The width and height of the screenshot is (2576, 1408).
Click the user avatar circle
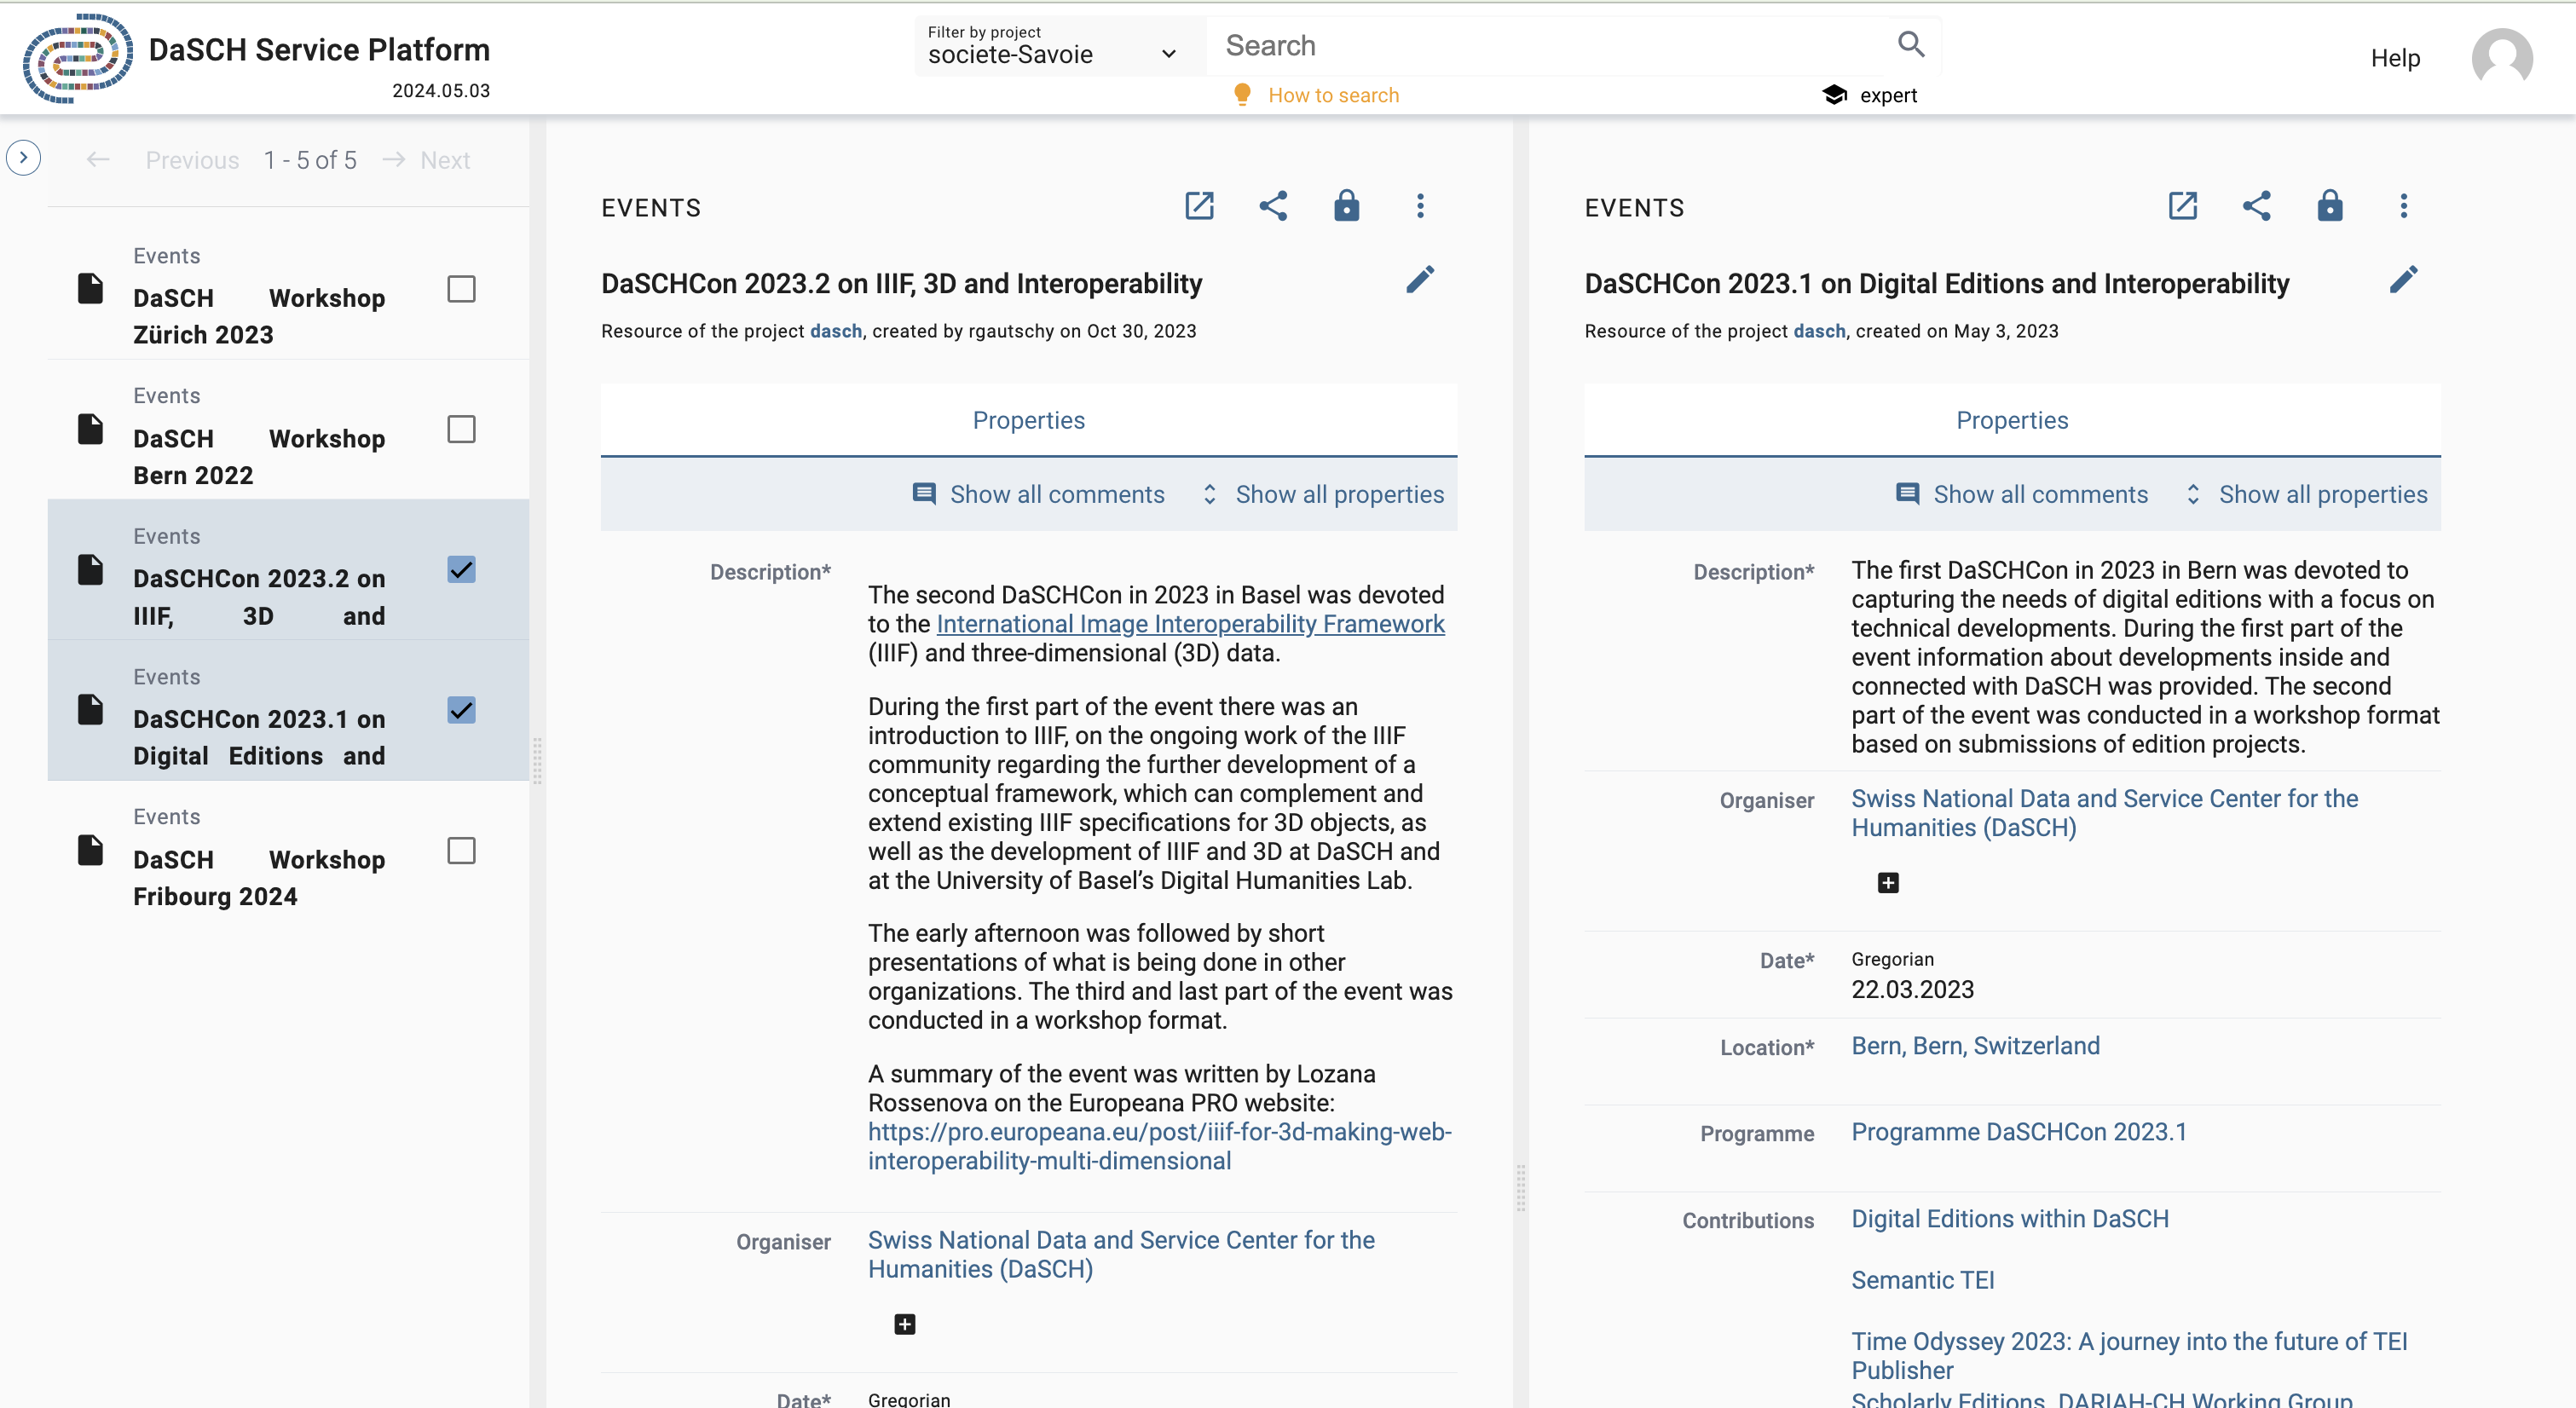[2502, 58]
